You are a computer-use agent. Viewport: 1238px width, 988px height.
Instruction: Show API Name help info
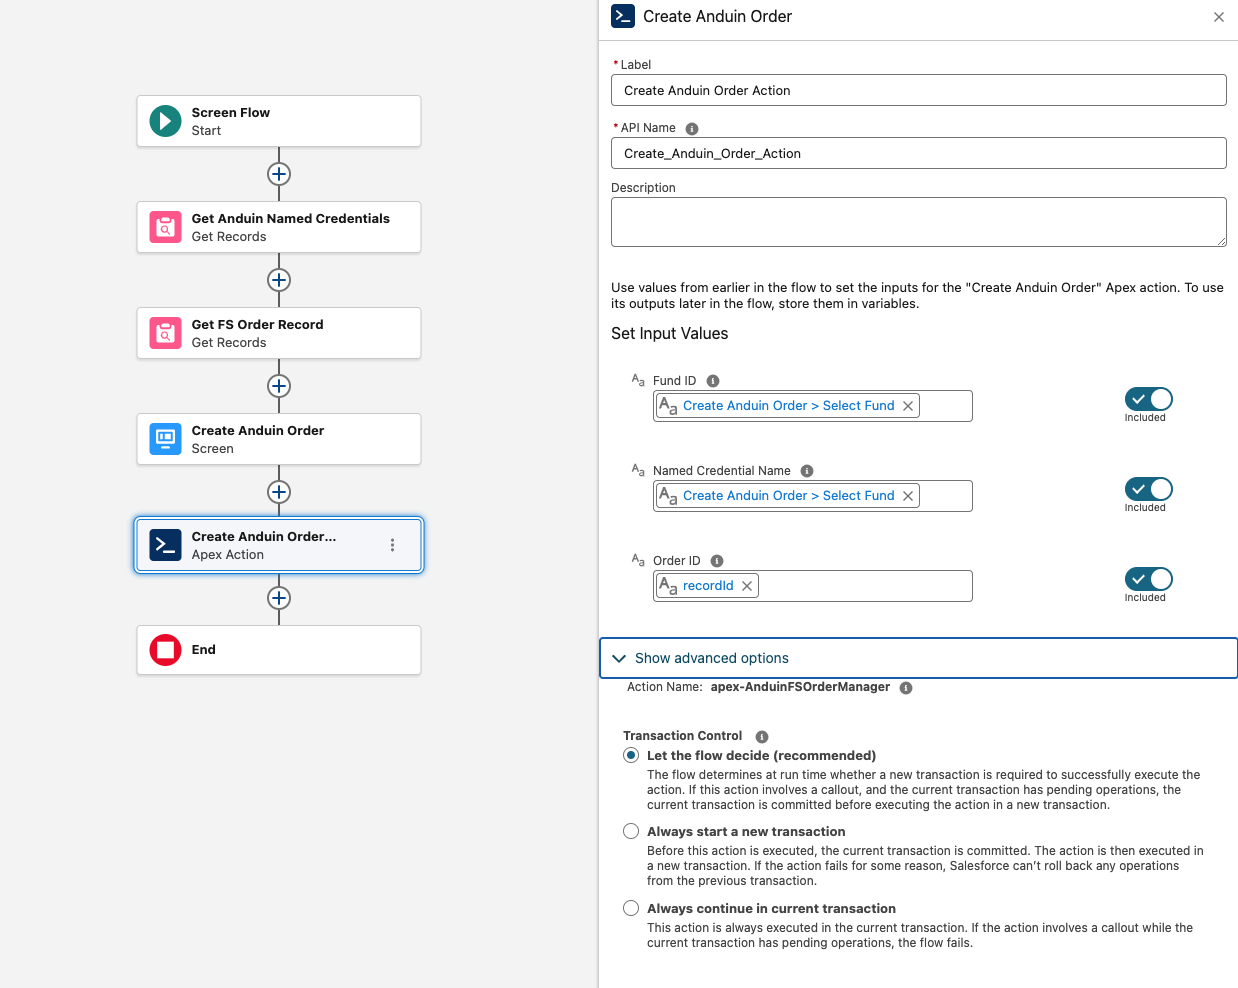tap(692, 129)
